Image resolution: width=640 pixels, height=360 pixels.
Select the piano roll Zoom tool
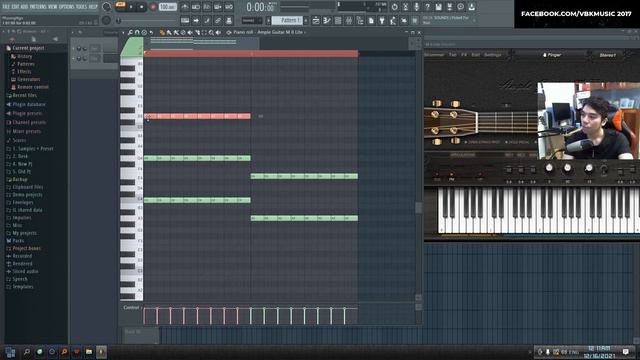[x=211, y=32]
